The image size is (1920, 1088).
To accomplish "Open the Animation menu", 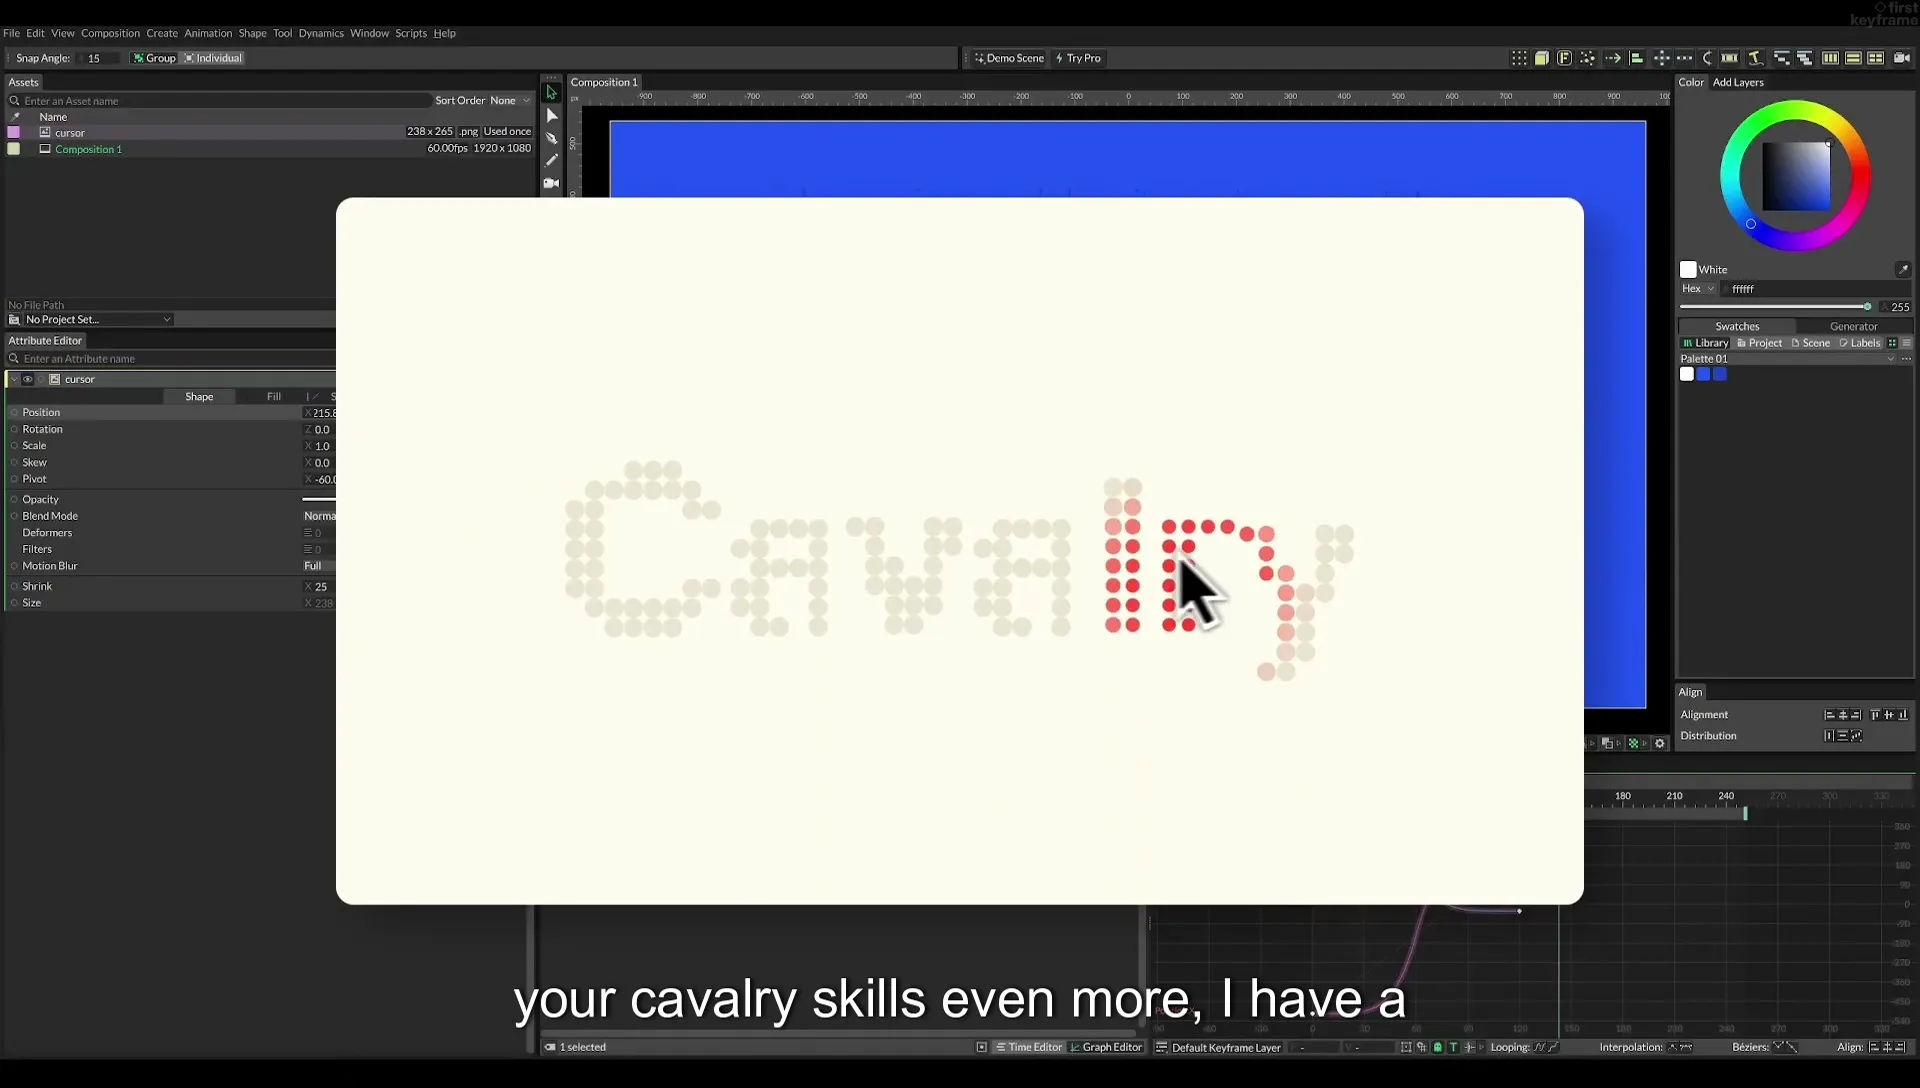I will (208, 33).
